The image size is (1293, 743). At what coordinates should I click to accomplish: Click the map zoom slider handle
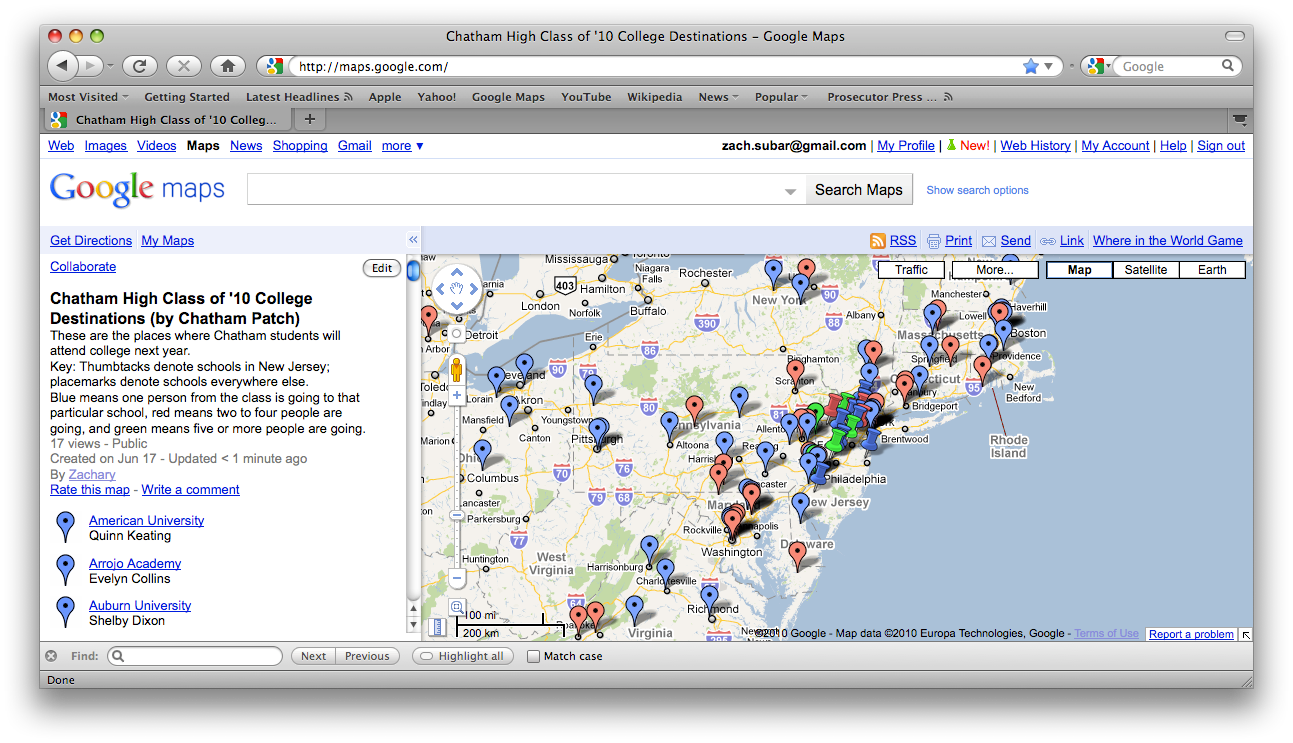(x=457, y=516)
